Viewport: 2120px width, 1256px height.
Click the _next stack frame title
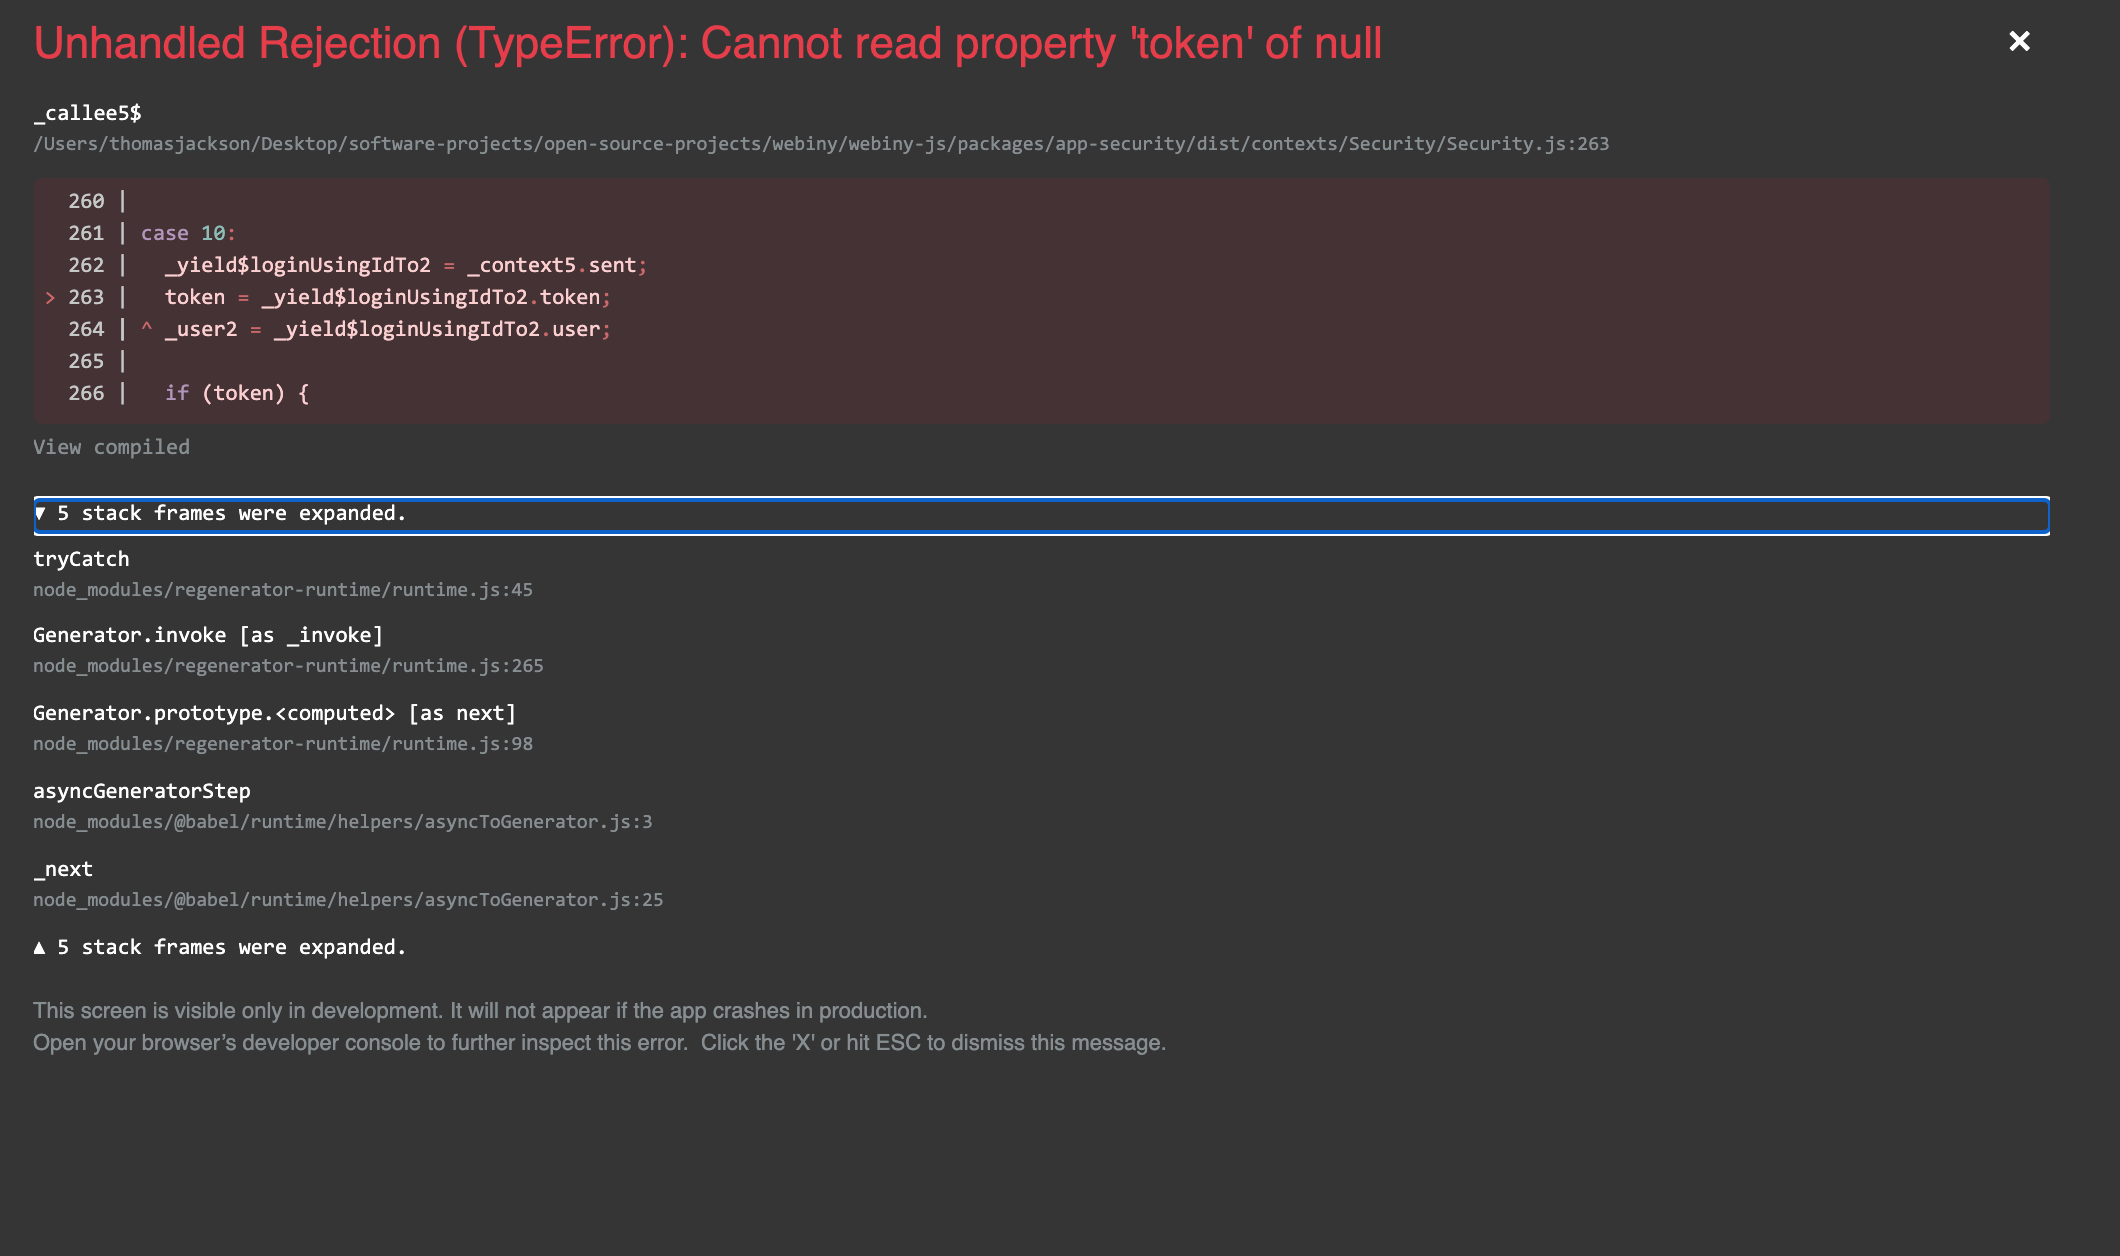(63, 869)
